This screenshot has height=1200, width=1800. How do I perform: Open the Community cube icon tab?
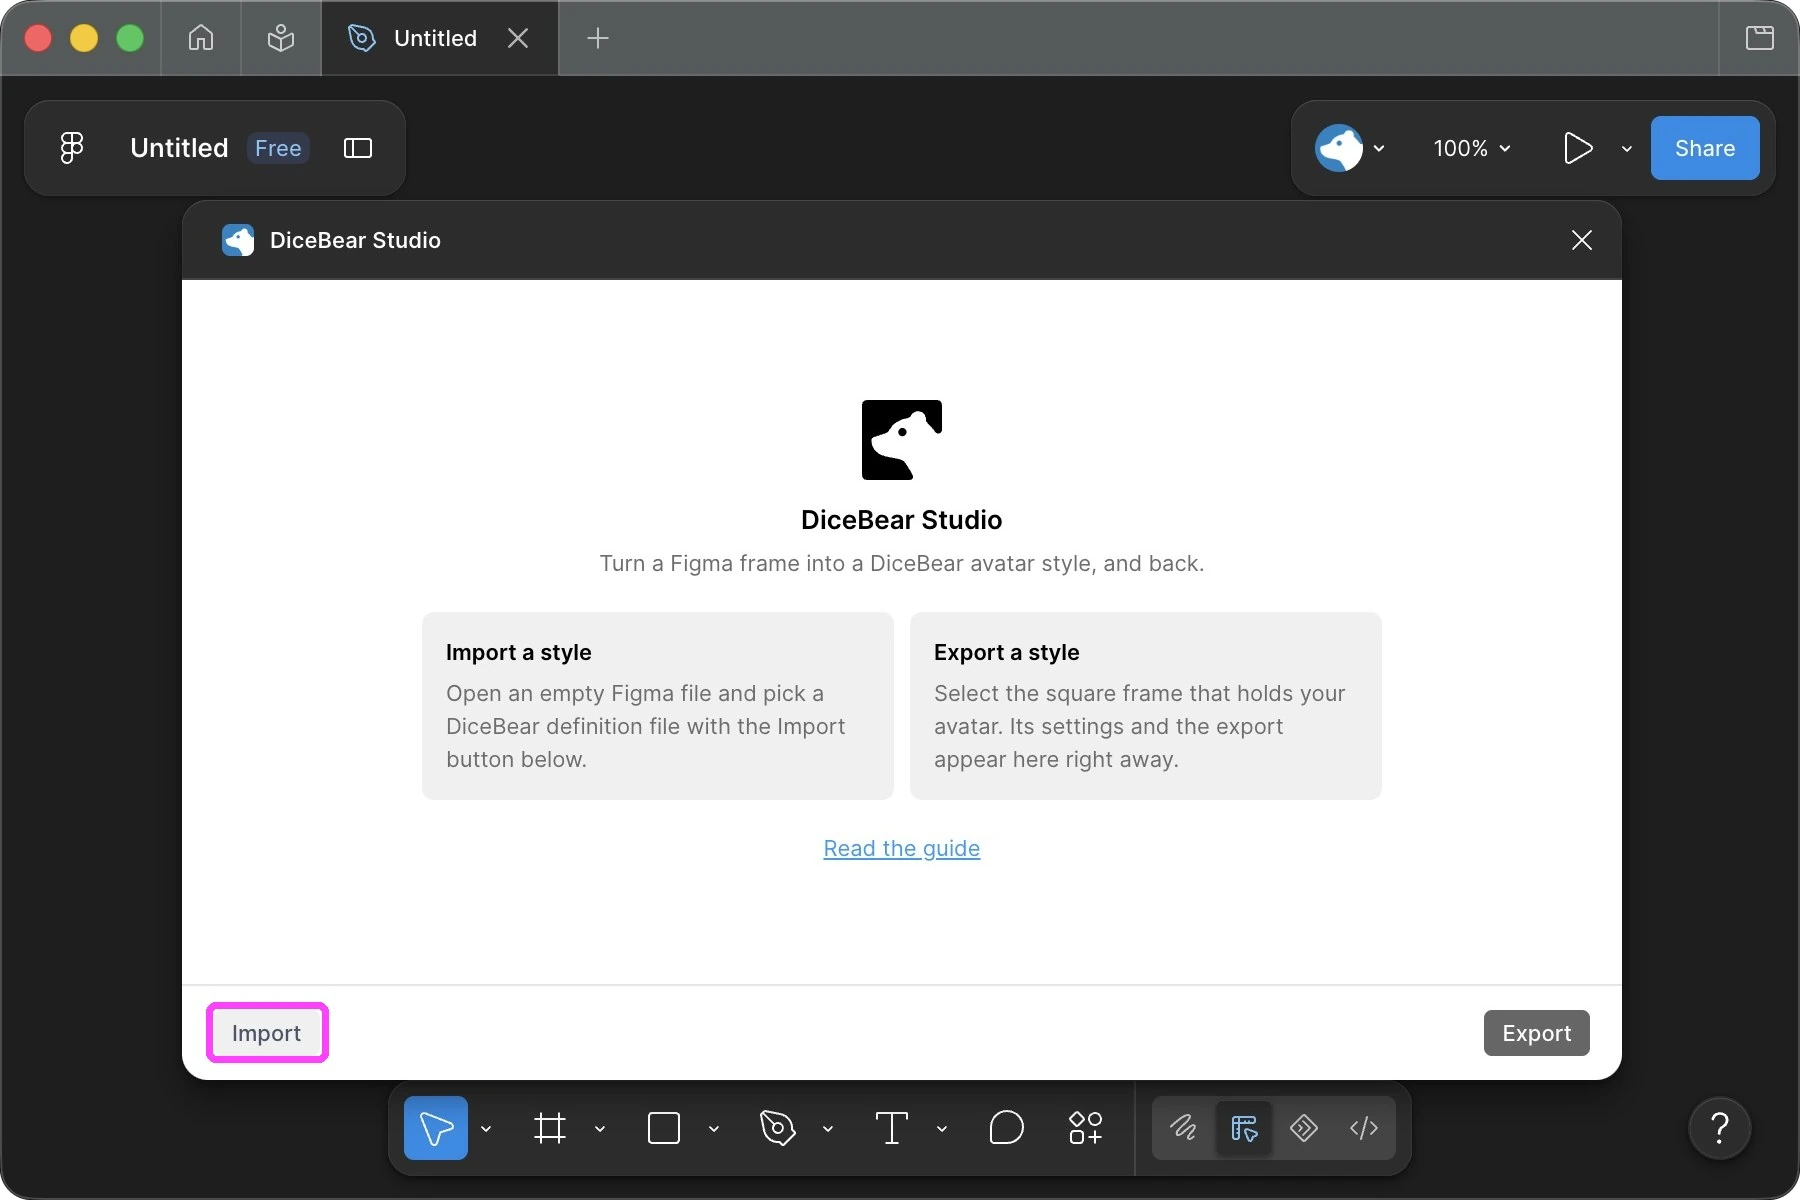[281, 38]
